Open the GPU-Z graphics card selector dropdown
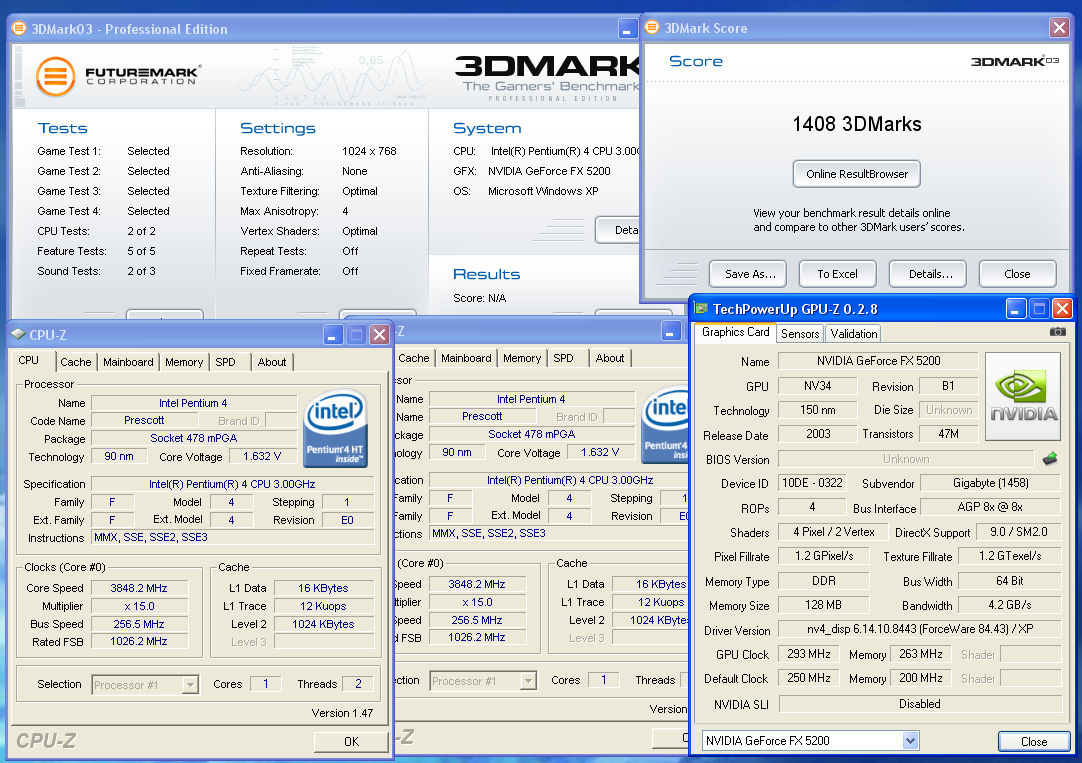The height and width of the screenshot is (763, 1082). point(910,740)
